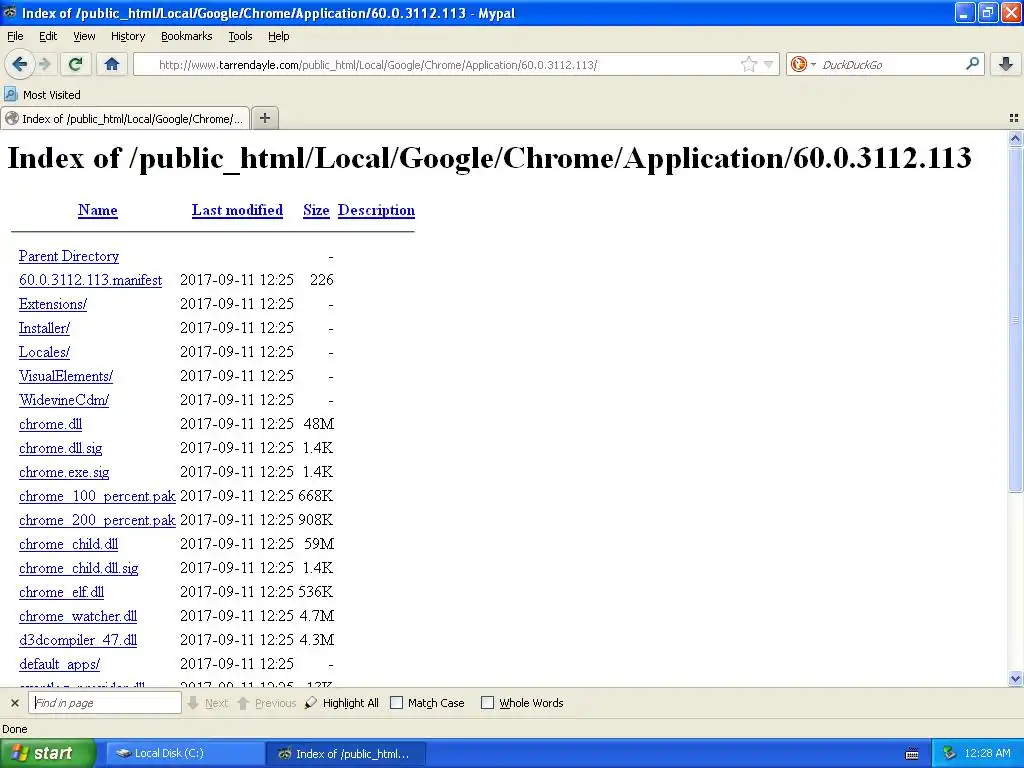Sort listing by Last modified
The image size is (1024, 768).
[237, 210]
